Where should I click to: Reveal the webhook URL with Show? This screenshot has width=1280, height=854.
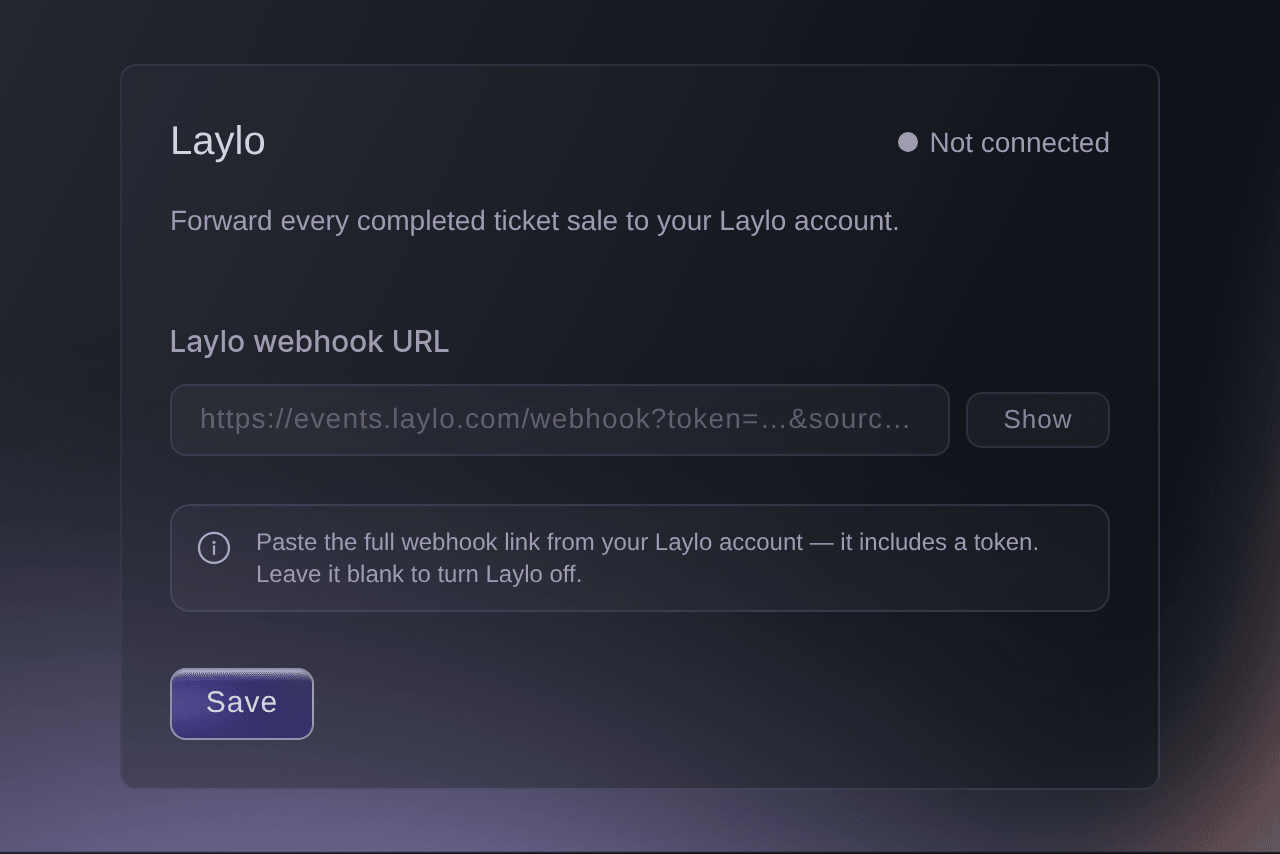coord(1037,420)
